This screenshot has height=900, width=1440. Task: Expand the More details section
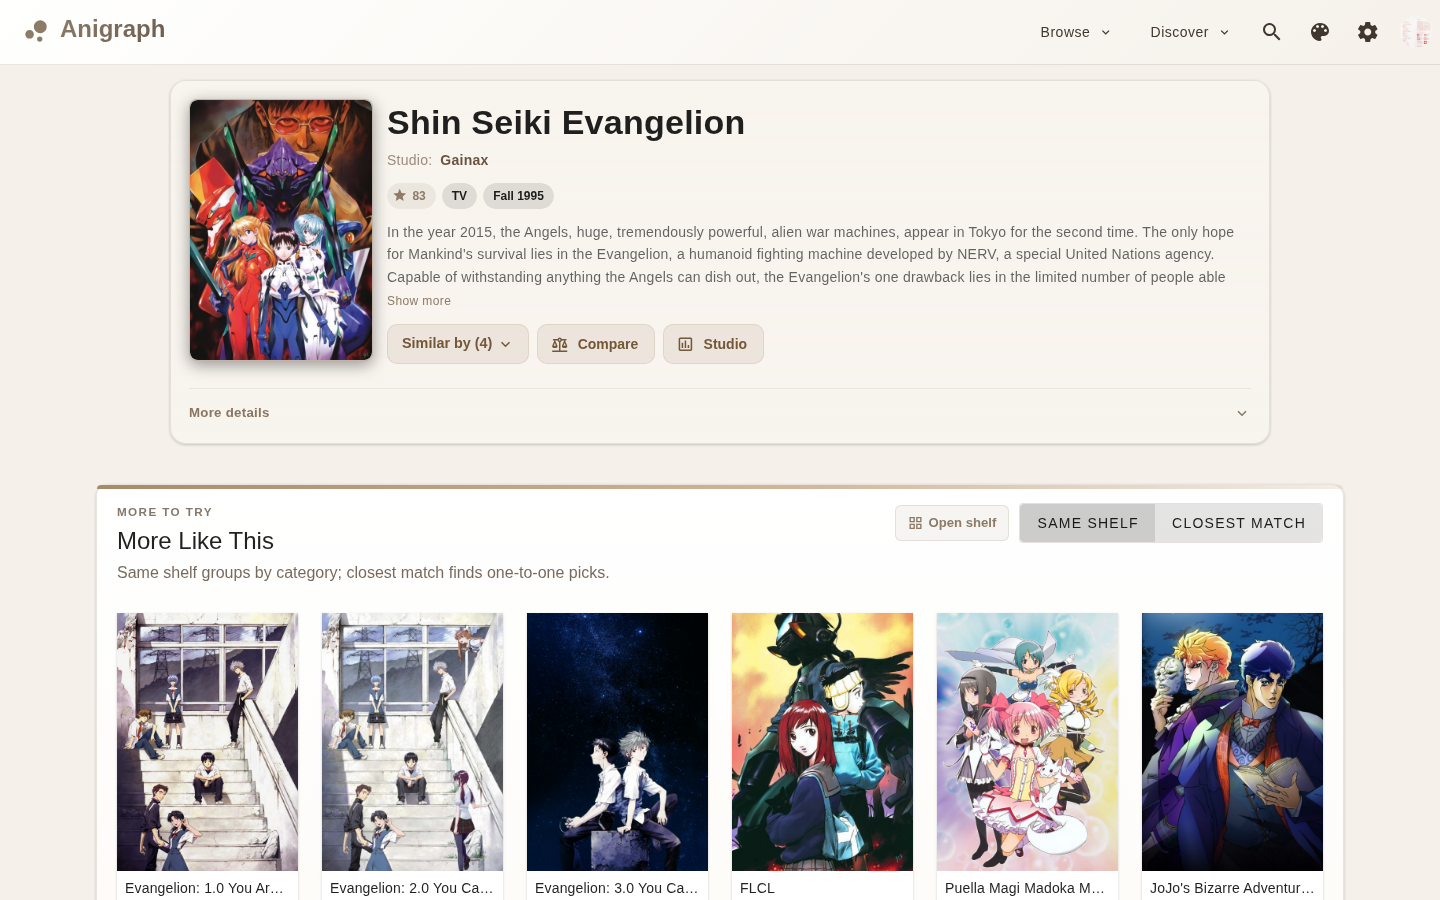720,413
